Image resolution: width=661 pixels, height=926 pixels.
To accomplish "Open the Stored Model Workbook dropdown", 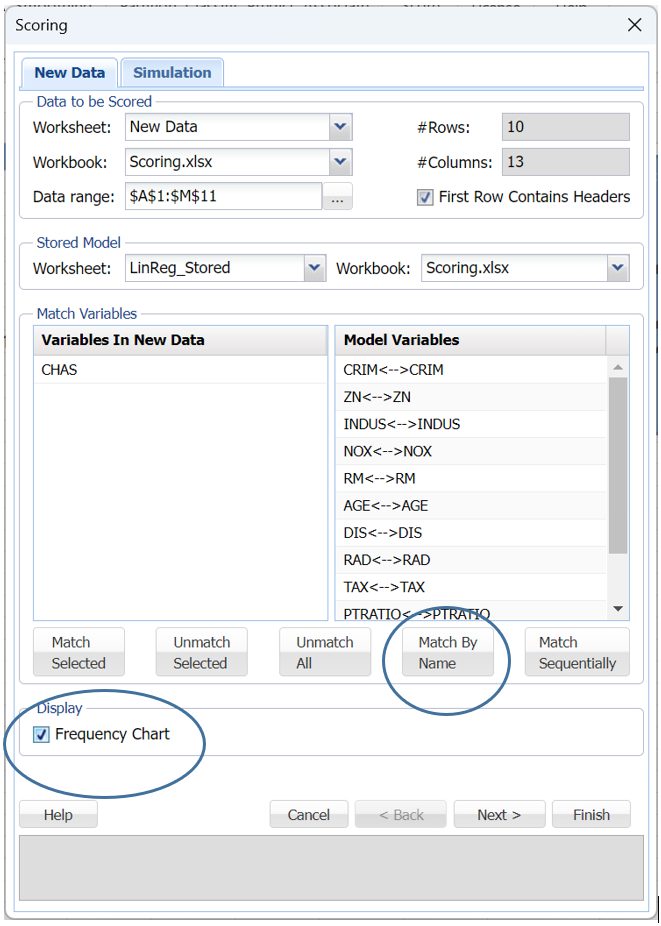I will pos(618,268).
